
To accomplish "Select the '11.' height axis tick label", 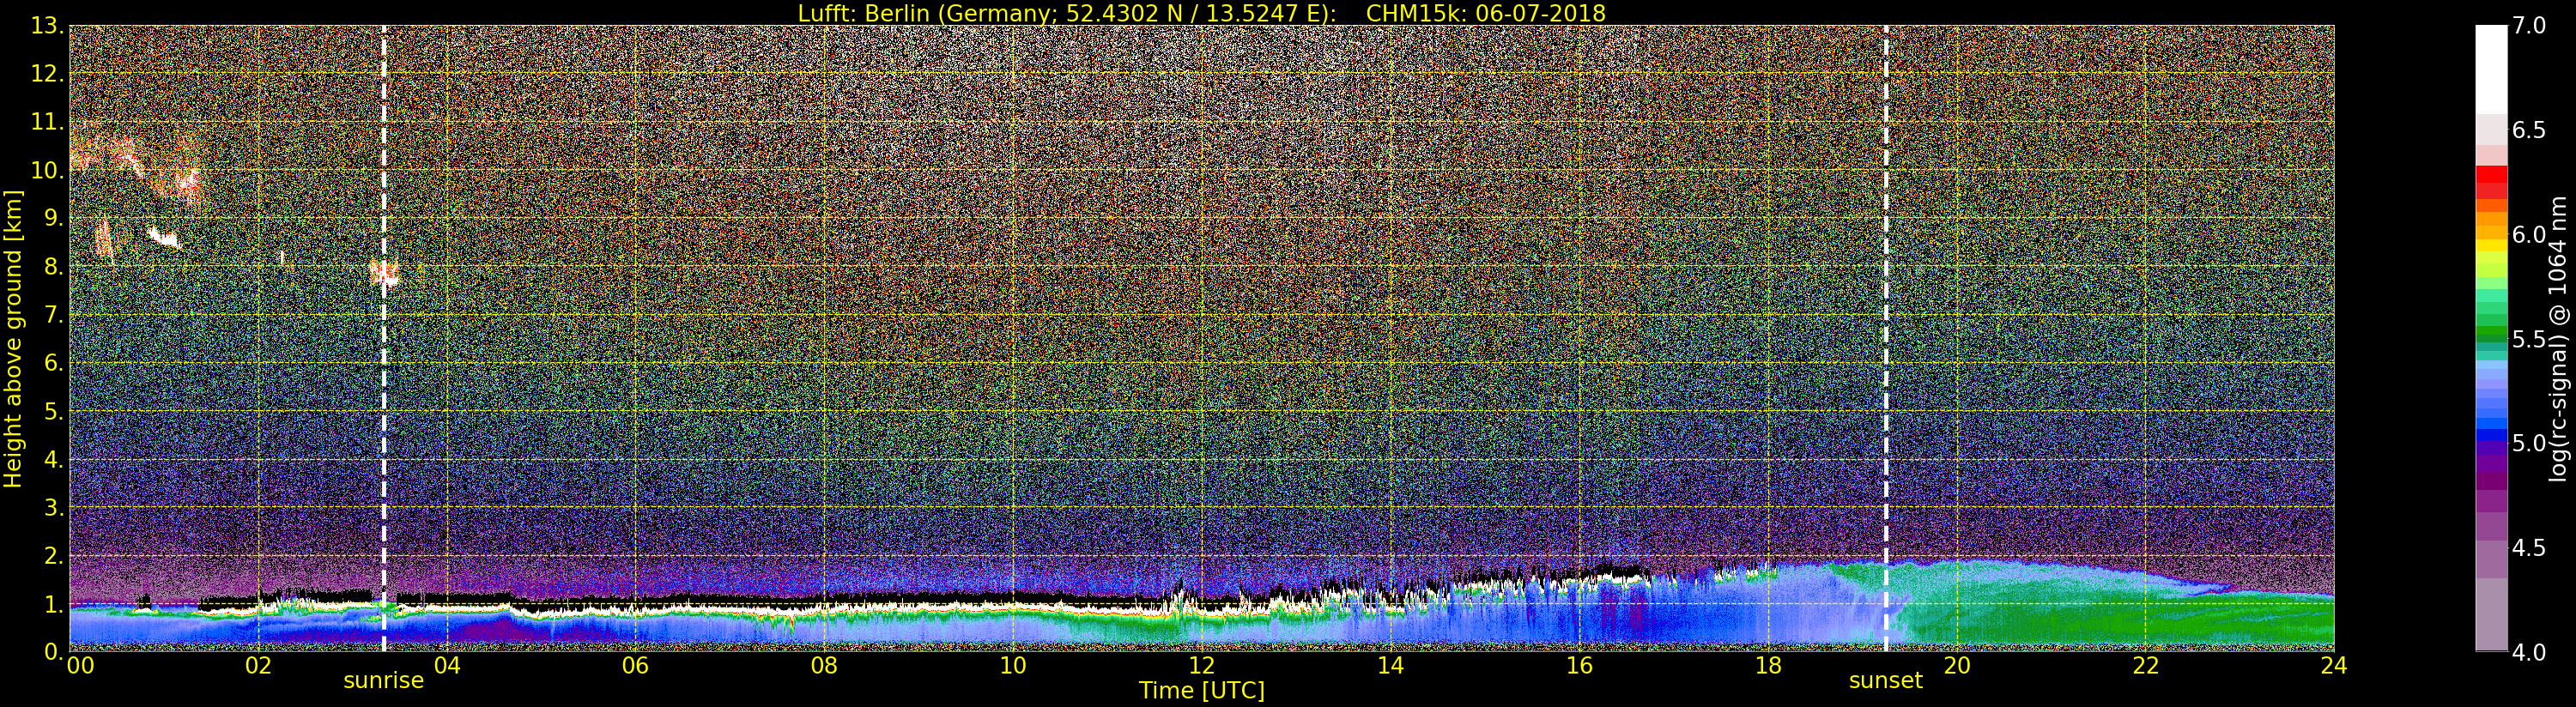I will (47, 122).
